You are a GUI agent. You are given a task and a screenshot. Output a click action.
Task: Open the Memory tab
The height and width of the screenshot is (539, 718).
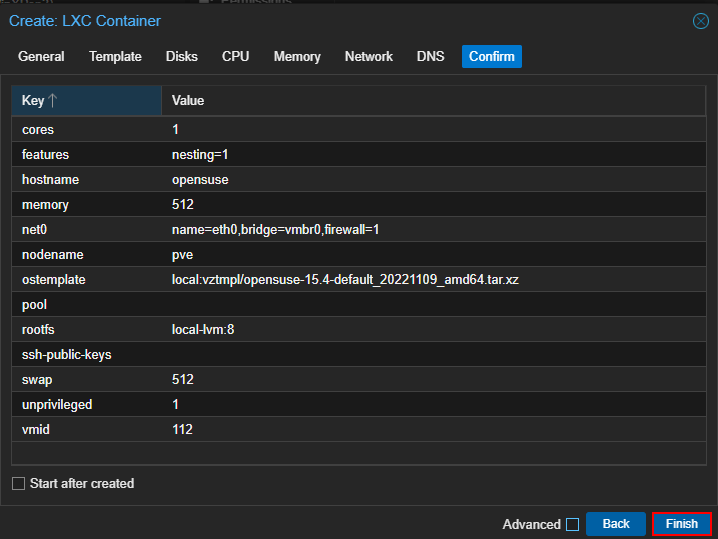pyautogui.click(x=297, y=57)
